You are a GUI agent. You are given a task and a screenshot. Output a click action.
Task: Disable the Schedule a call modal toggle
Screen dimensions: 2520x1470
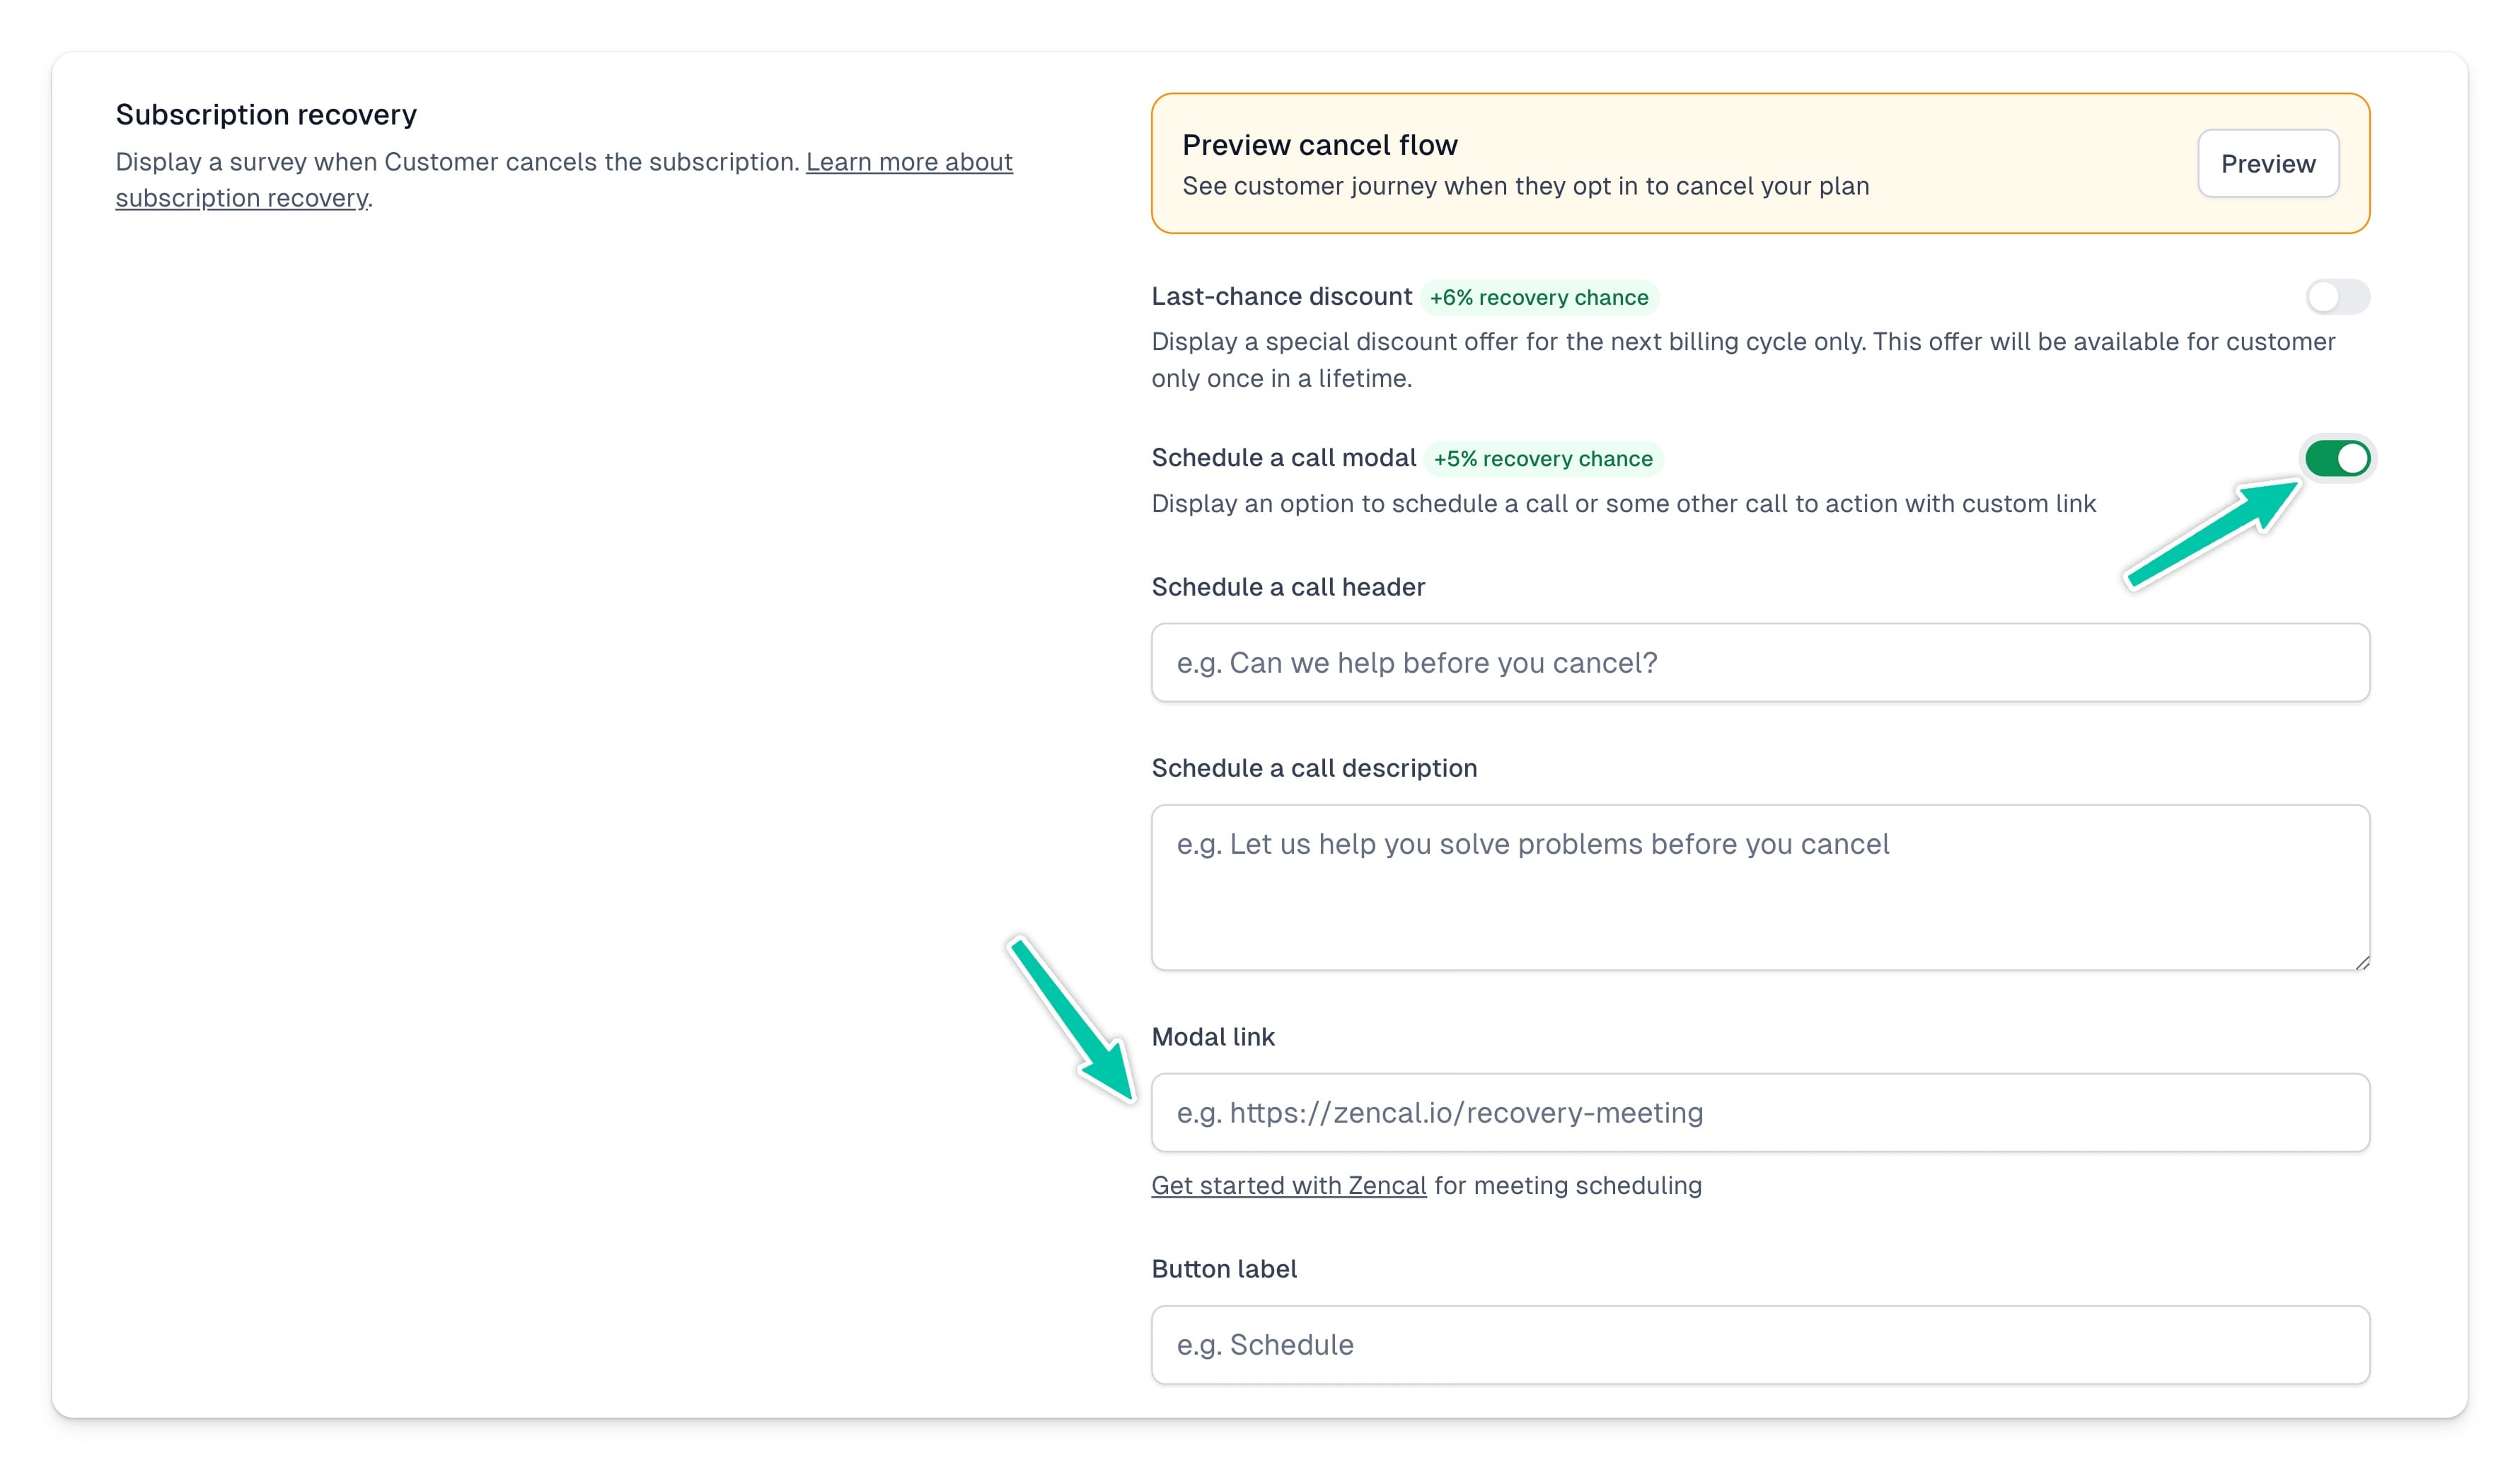(2338, 458)
